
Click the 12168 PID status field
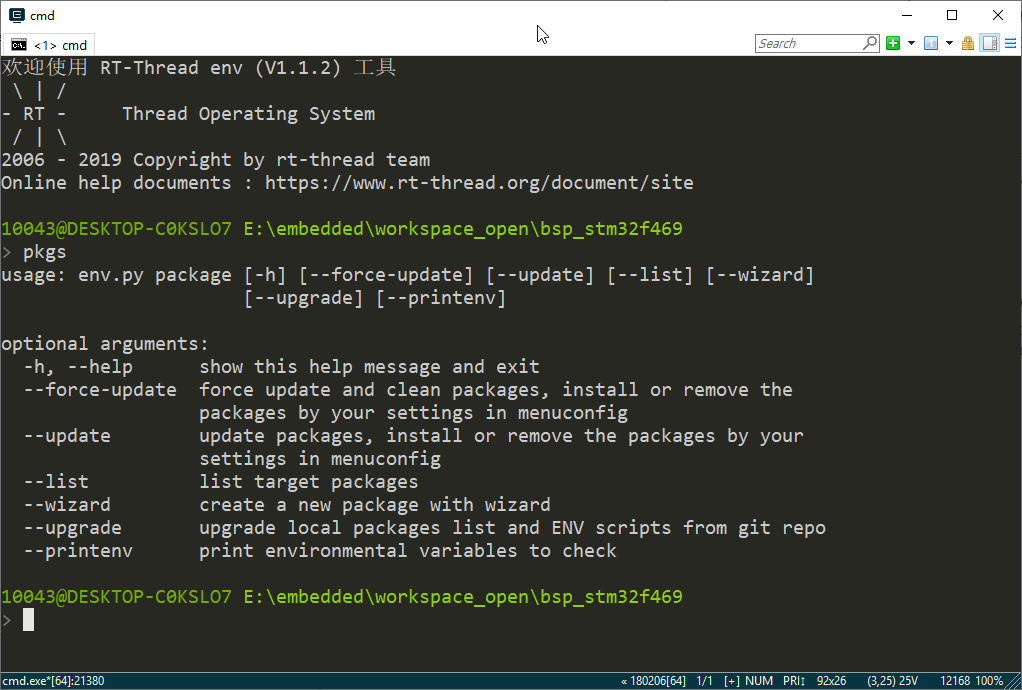click(955, 681)
